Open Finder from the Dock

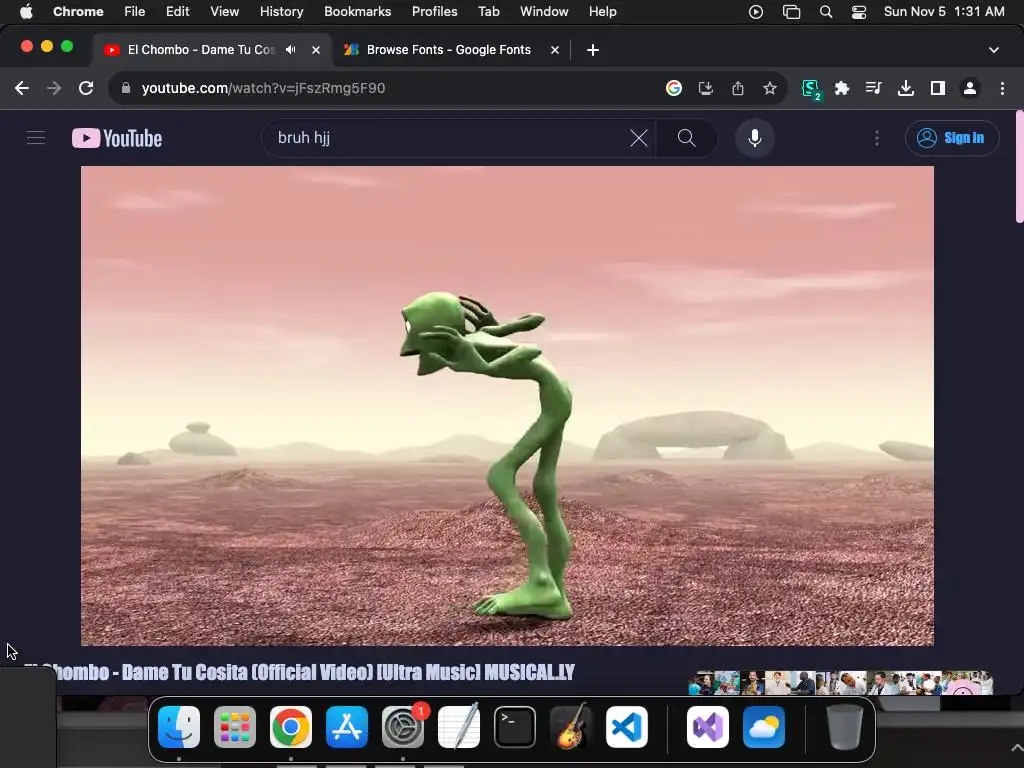pyautogui.click(x=179, y=727)
